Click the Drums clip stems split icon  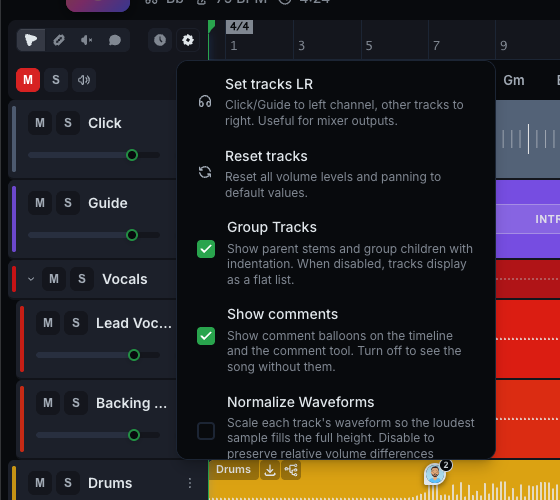[x=291, y=470]
